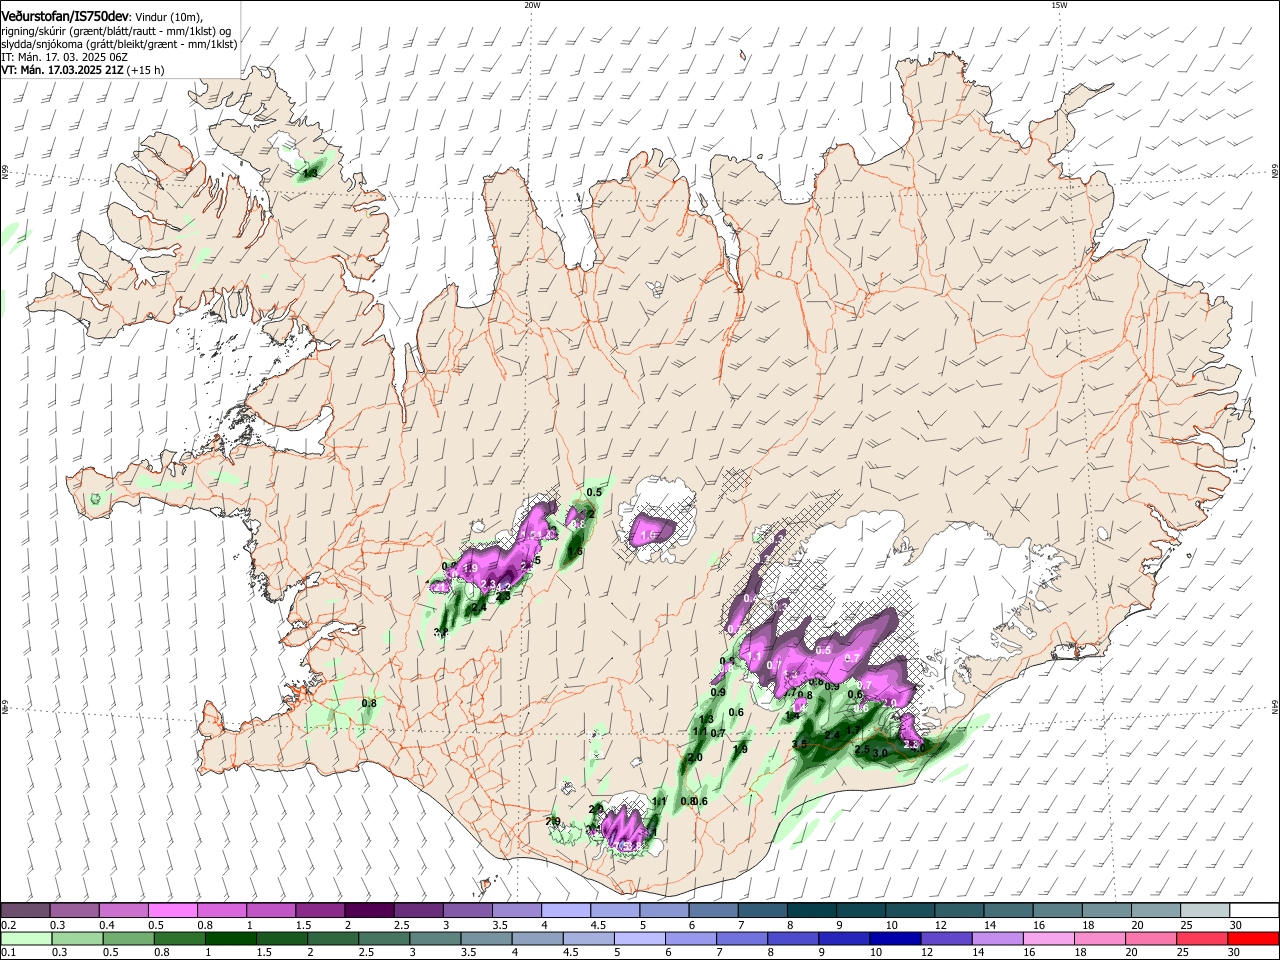Click the 15W longitude label
The image size is (1280, 960).
pos(1059,5)
